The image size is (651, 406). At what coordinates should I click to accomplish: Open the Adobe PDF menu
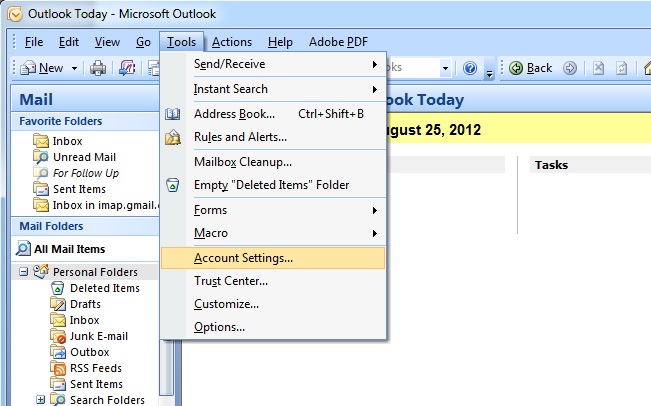338,42
